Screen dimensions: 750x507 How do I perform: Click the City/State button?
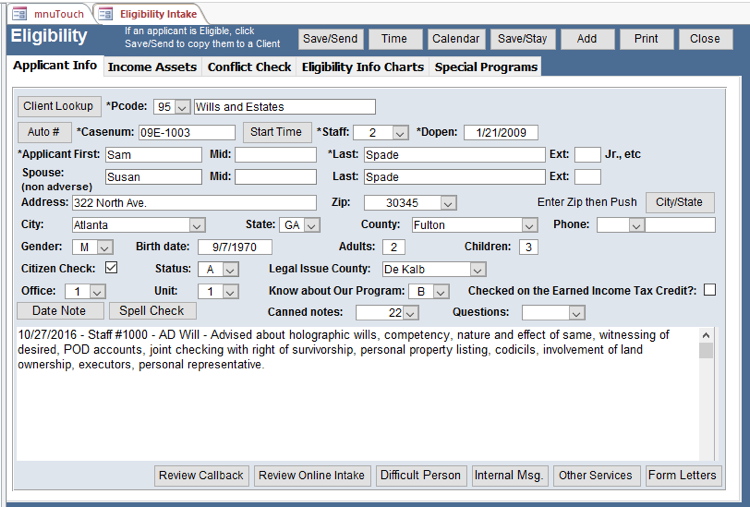coord(679,202)
